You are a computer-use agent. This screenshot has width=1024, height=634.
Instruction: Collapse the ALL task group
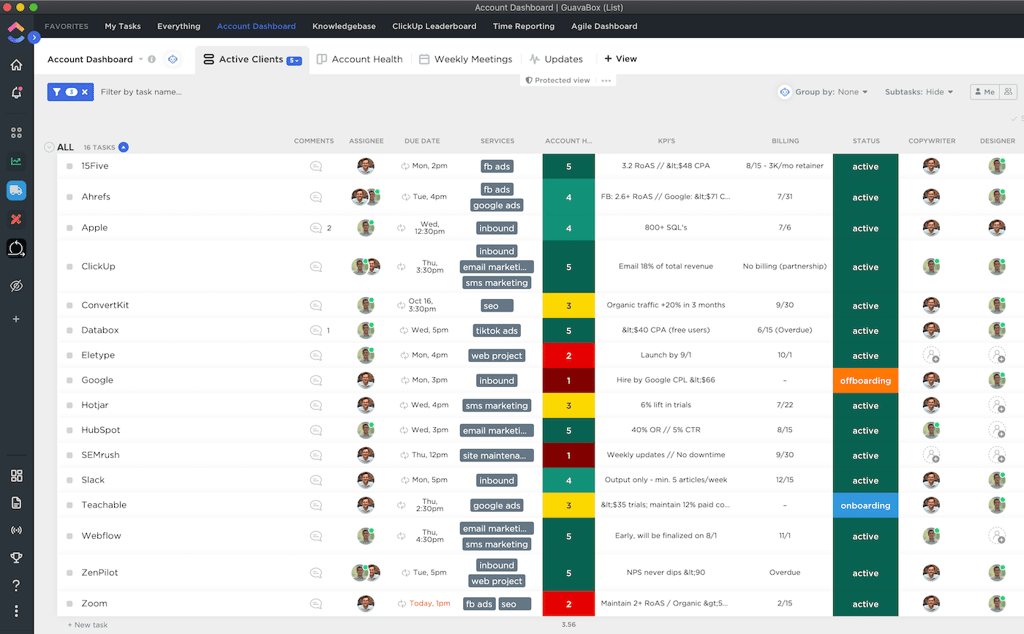point(49,147)
